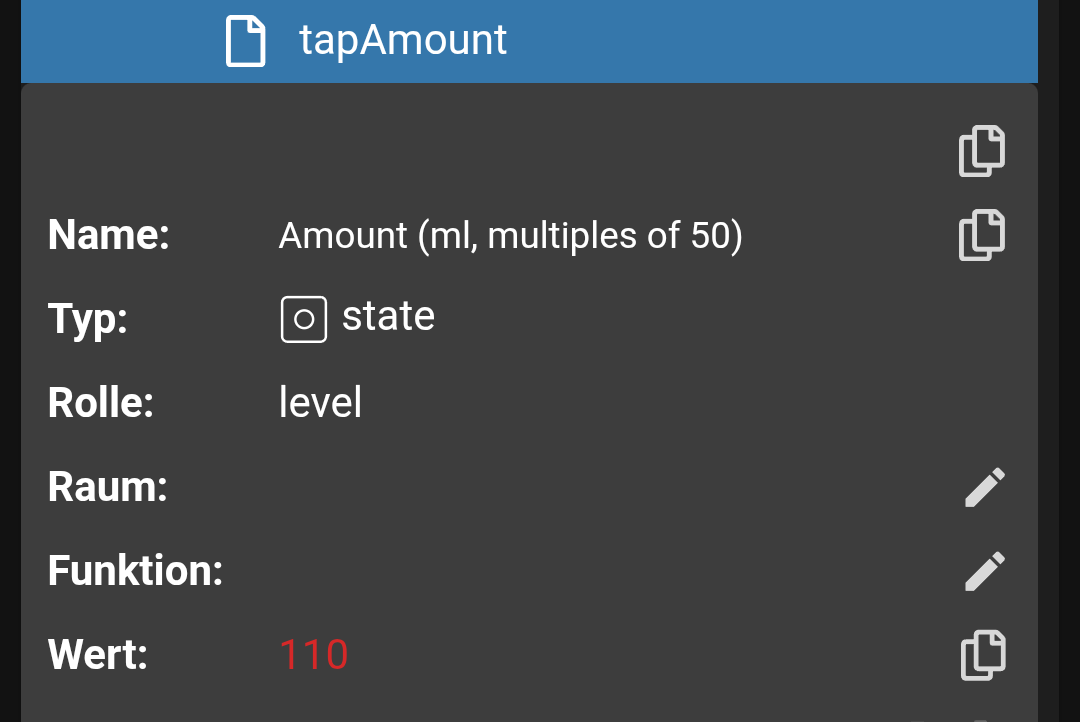The image size is (1080, 722).
Task: Click the red value 110
Action: pos(313,654)
